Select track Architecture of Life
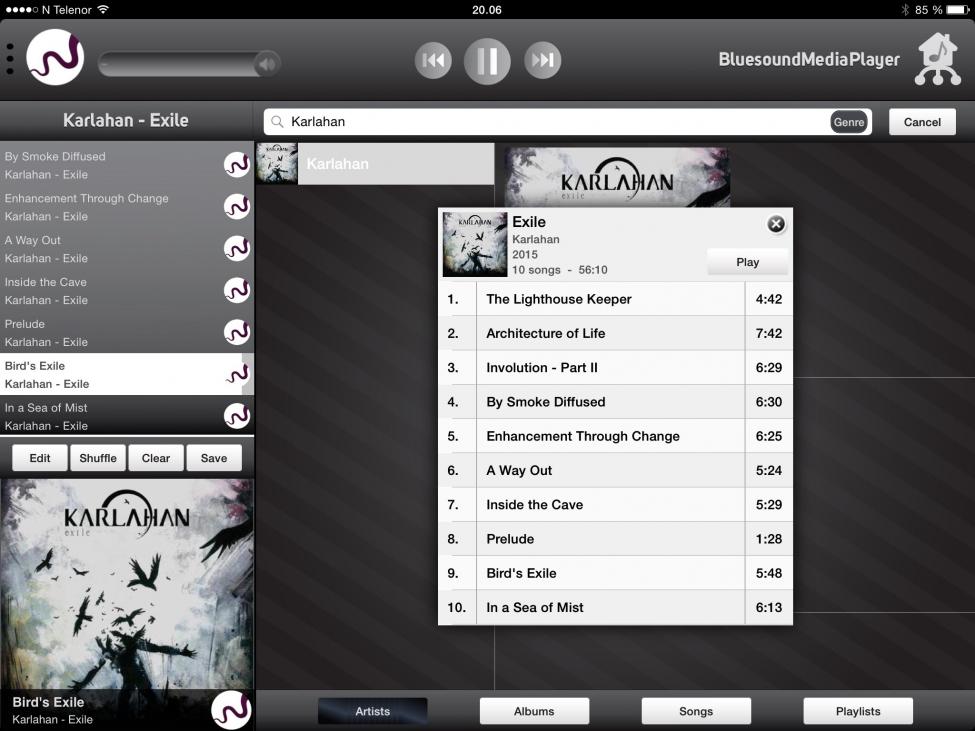The width and height of the screenshot is (975, 731). (x=616, y=333)
